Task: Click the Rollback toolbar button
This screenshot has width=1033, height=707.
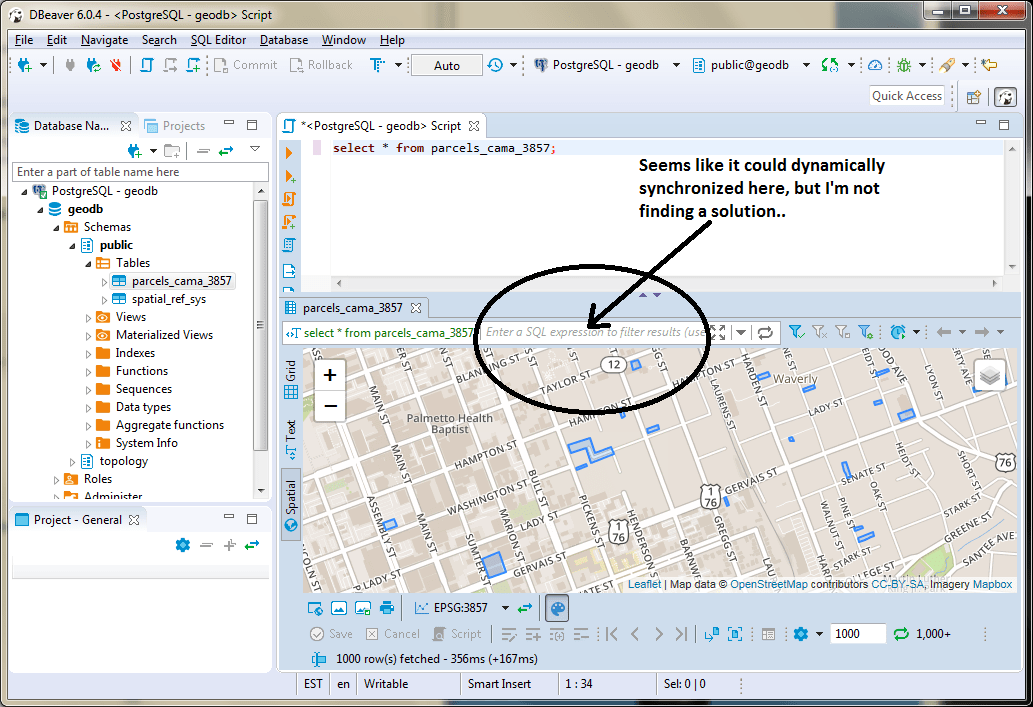Action: coord(321,65)
